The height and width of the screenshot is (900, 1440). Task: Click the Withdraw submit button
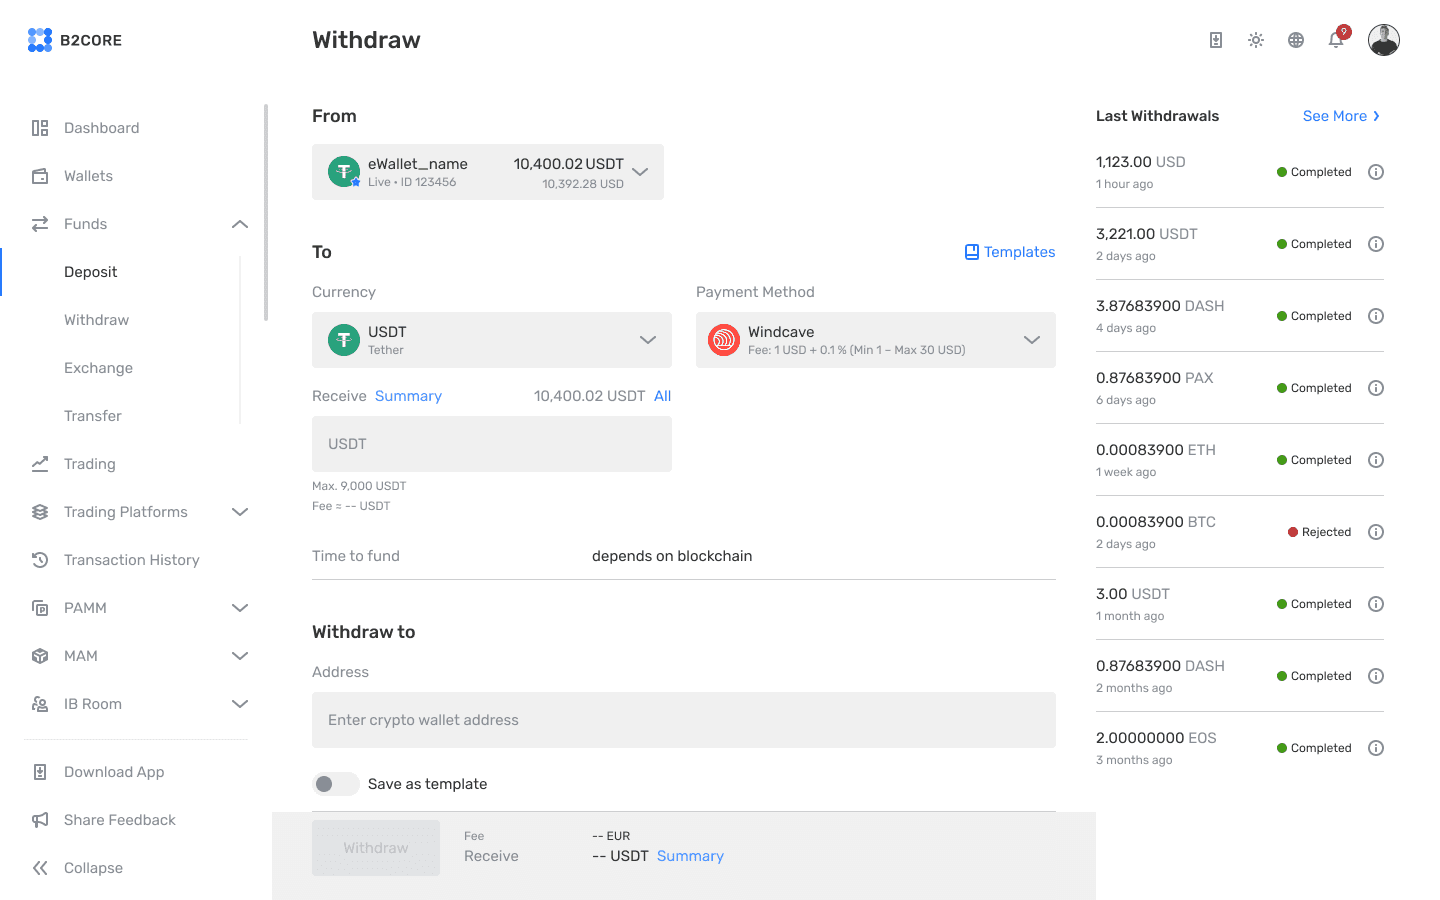pos(376,848)
